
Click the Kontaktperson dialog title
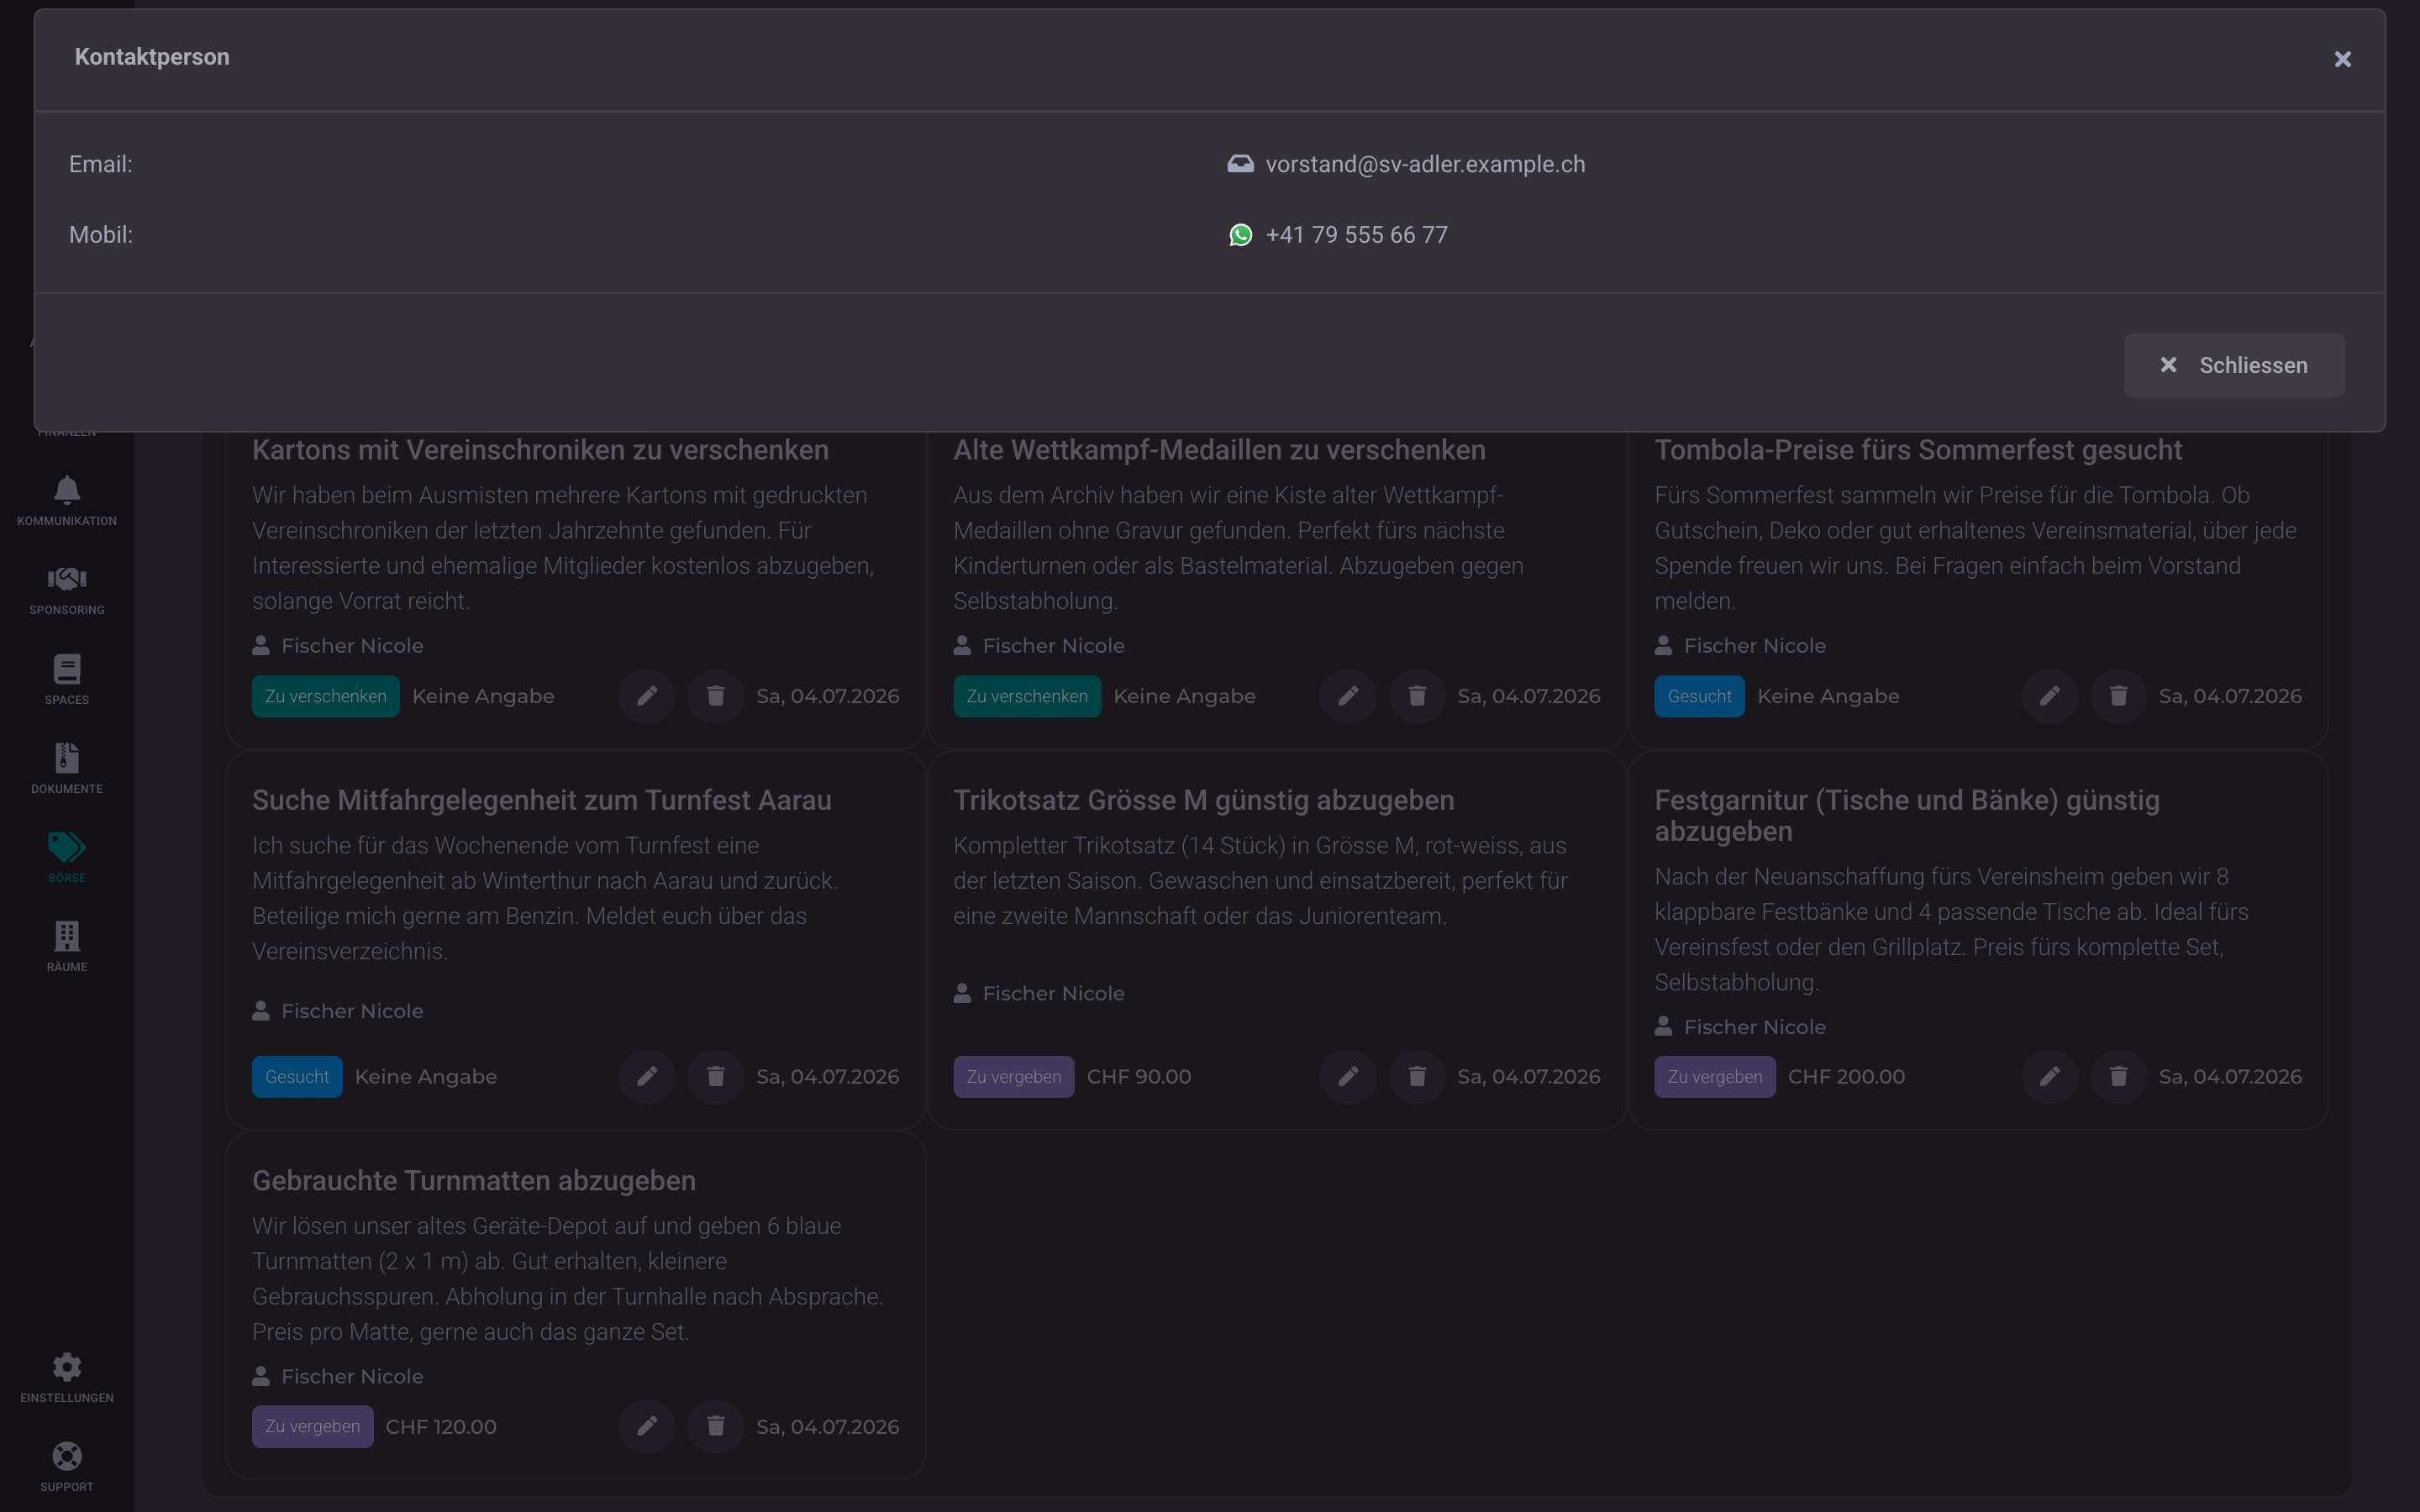tap(152, 57)
